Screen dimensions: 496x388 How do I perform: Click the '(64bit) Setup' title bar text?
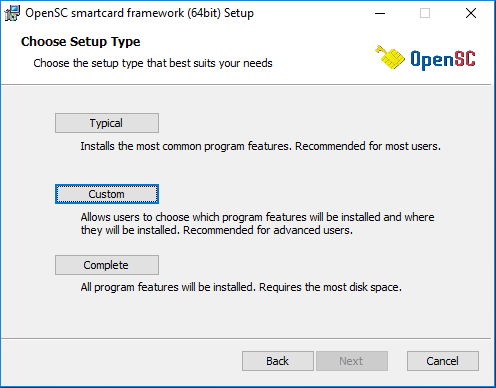pyautogui.click(x=220, y=13)
